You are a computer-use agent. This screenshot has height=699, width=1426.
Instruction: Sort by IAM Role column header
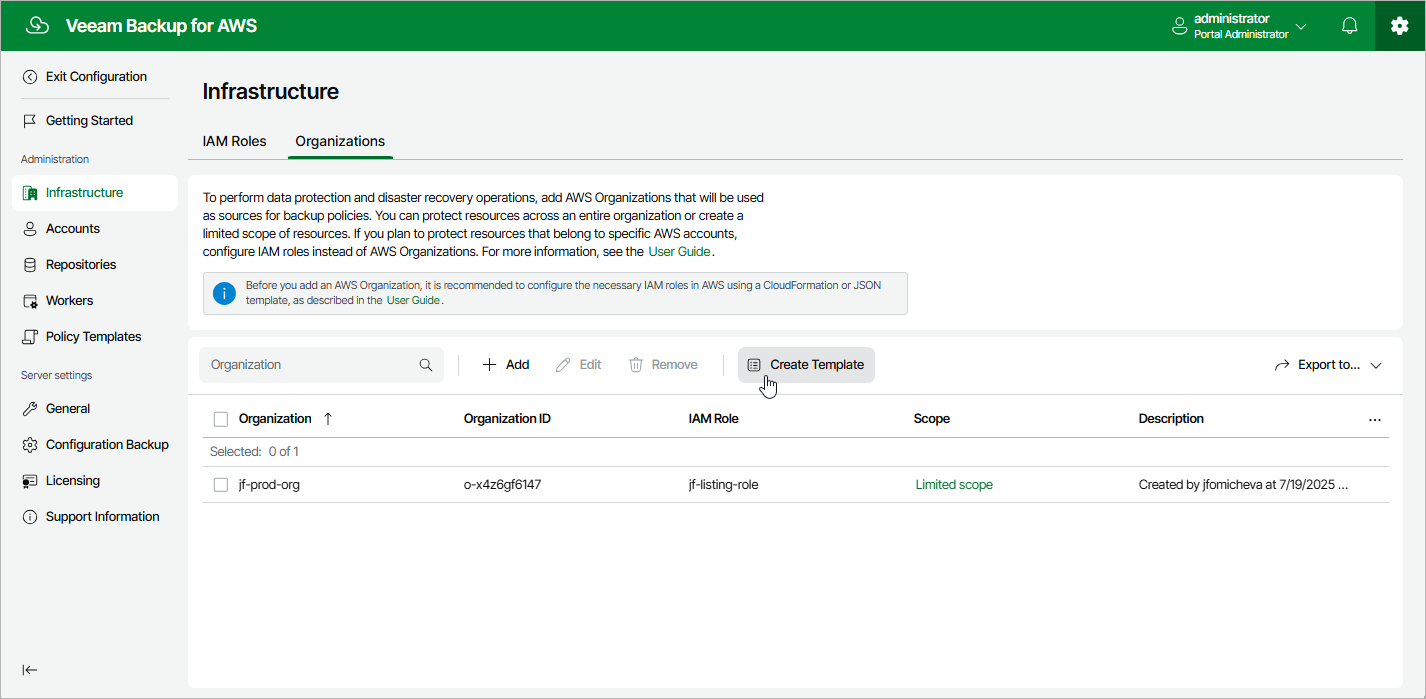[x=714, y=419]
